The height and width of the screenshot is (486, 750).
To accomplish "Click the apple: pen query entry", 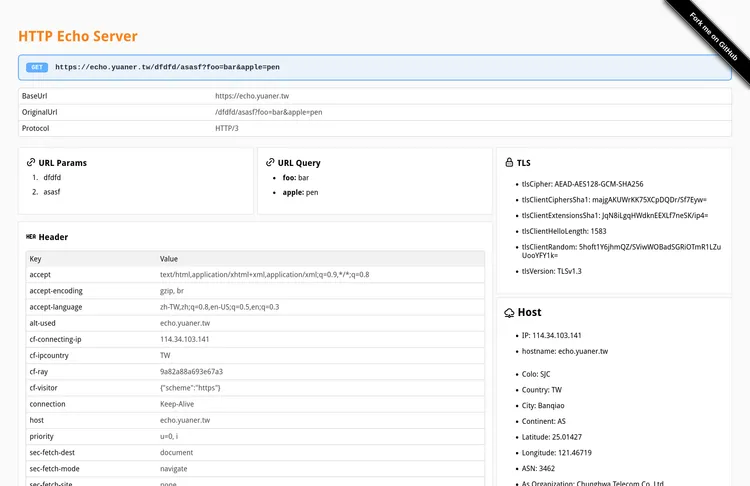I will click(300, 192).
